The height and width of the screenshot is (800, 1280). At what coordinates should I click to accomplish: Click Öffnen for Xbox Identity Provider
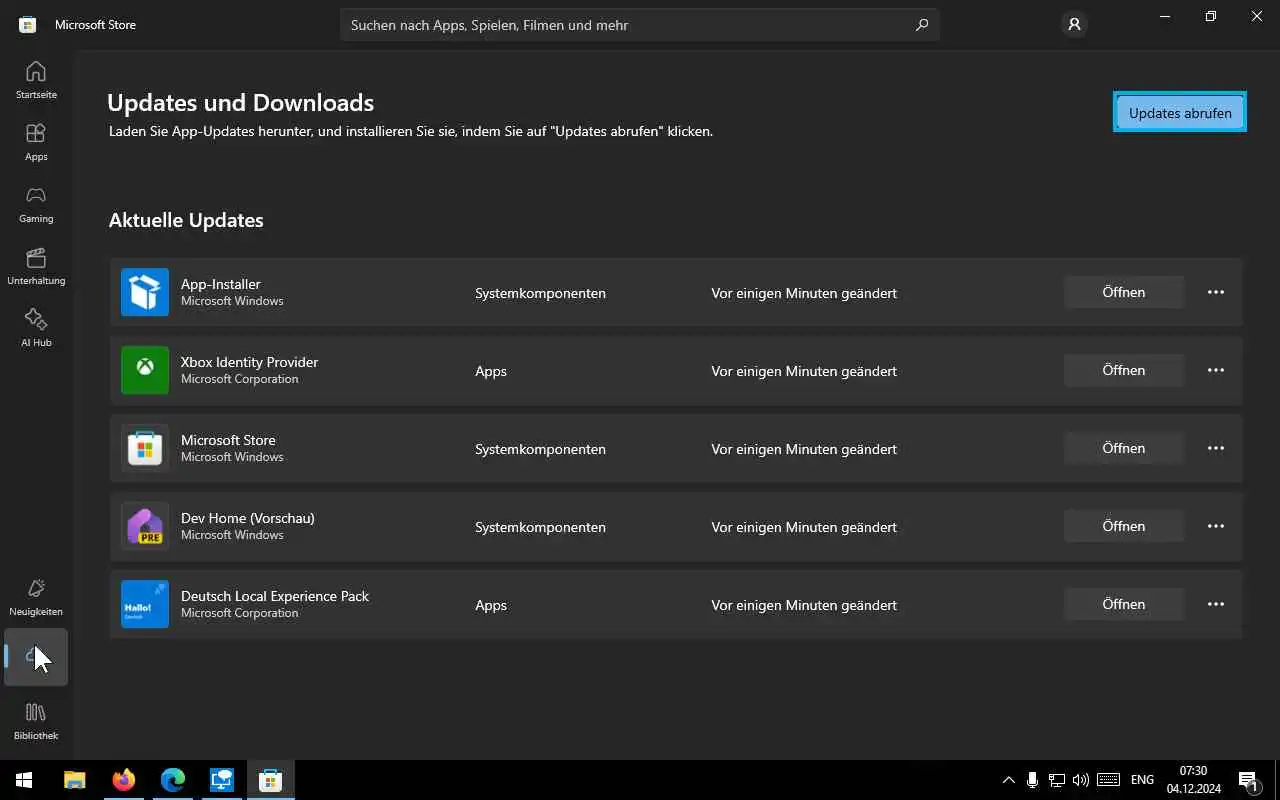pos(1124,370)
